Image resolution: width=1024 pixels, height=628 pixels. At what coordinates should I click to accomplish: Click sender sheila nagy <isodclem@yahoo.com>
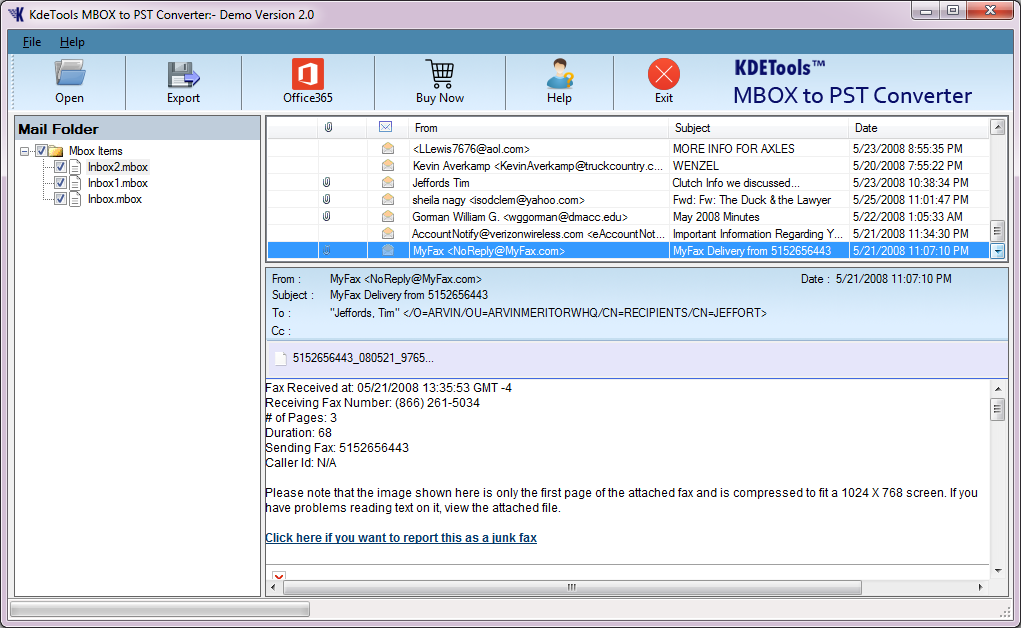498,200
